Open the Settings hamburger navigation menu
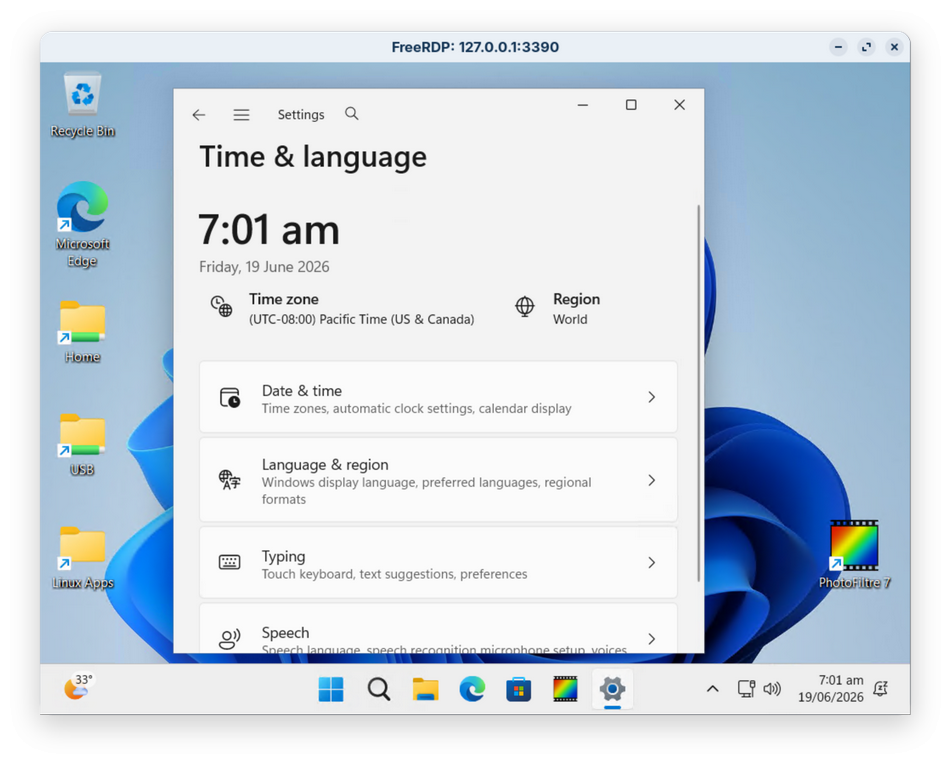This screenshot has height=763, width=950. [241, 115]
